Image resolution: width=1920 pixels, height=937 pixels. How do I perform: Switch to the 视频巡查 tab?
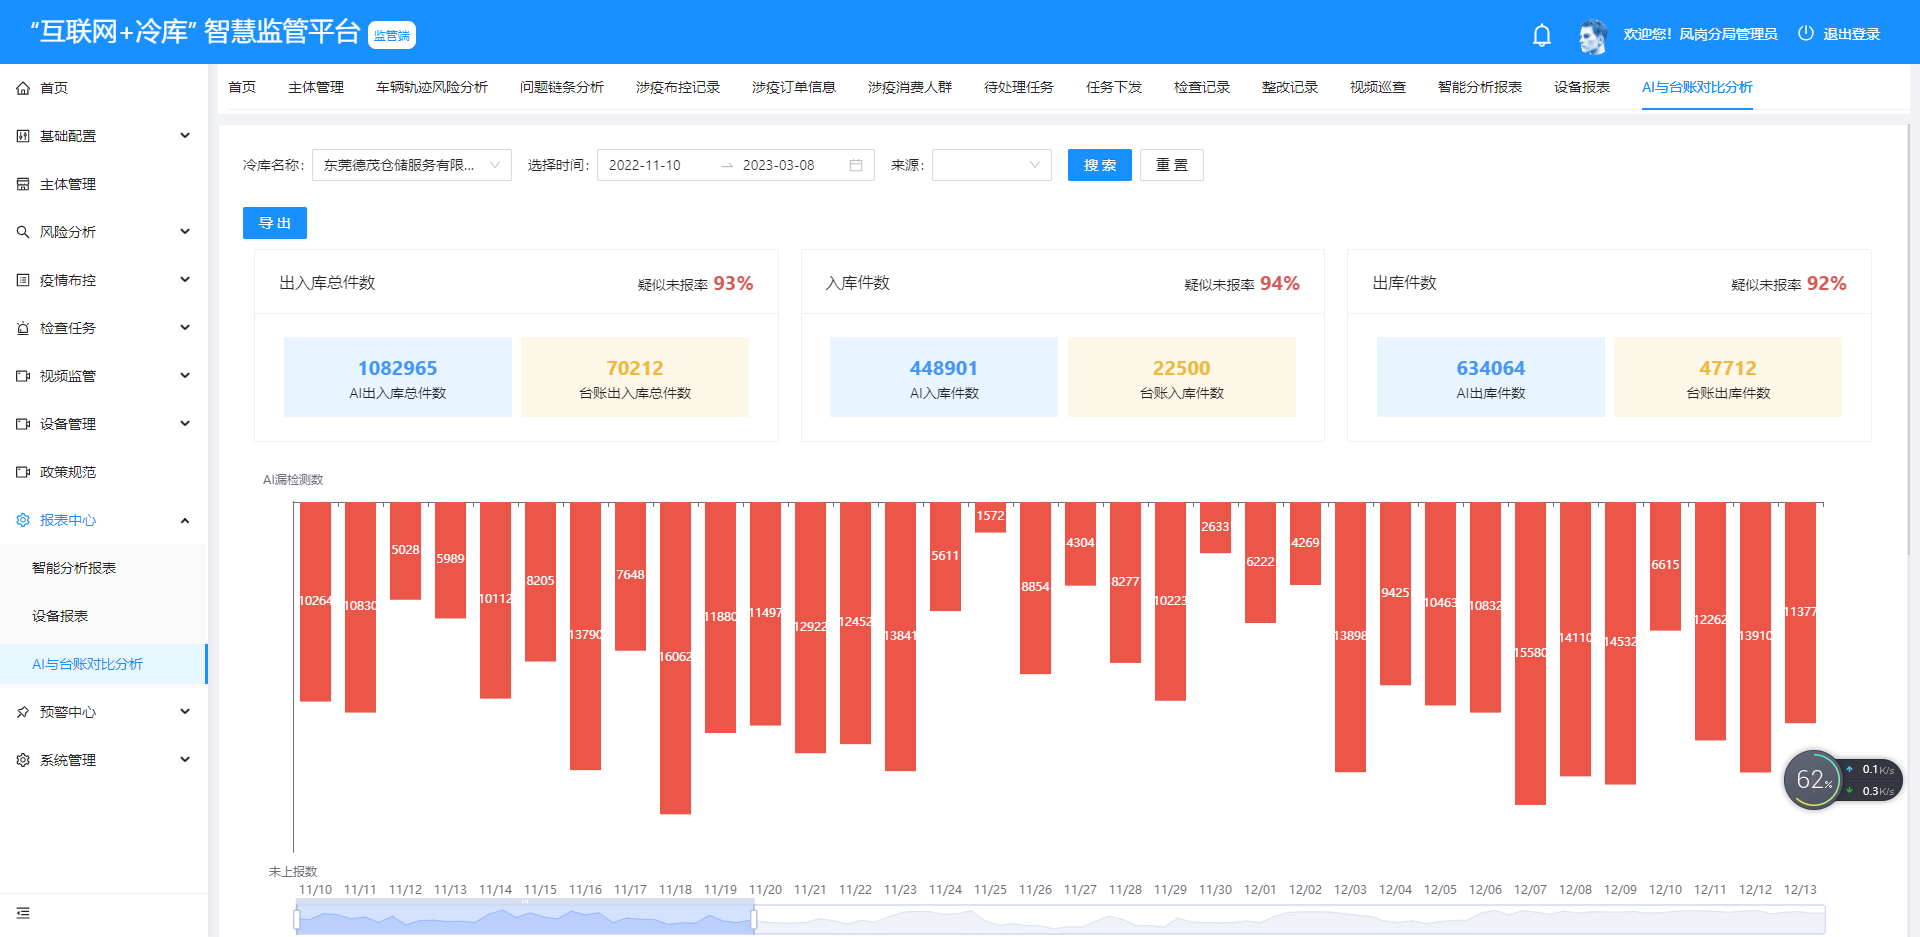pos(1378,87)
